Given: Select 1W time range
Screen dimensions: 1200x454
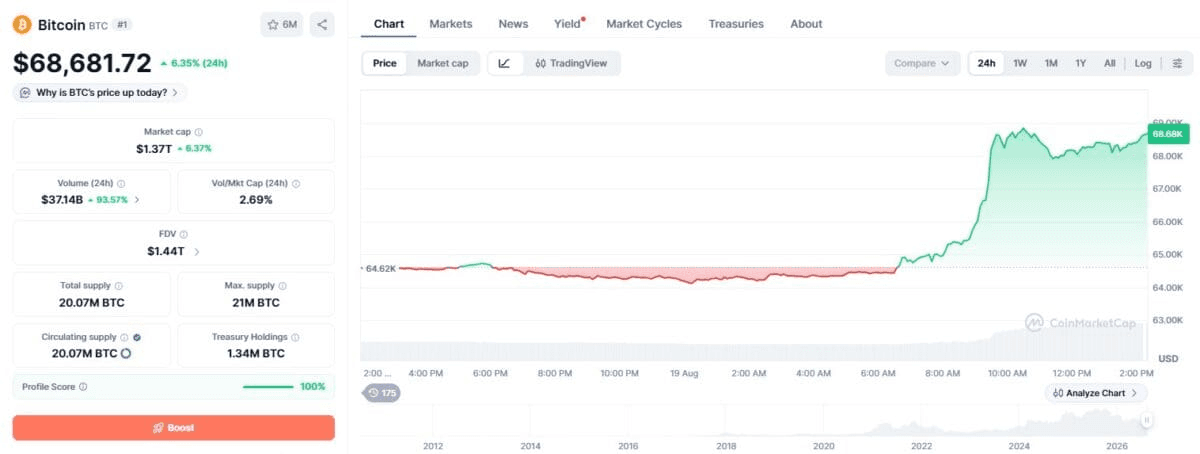Looking at the screenshot, I should pyautogui.click(x=1020, y=63).
